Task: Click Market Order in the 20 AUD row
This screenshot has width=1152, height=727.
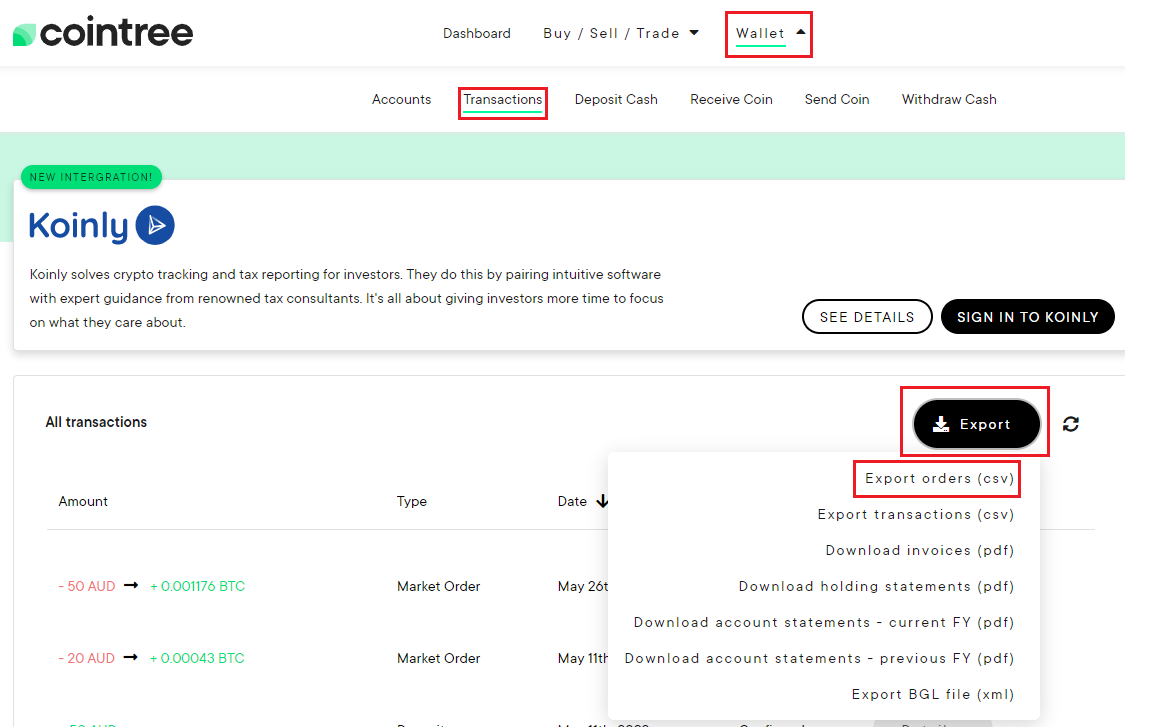Action: 439,658
